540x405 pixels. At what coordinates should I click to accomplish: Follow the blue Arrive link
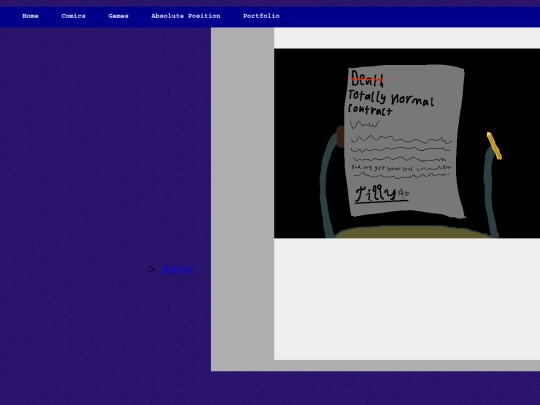point(177,269)
